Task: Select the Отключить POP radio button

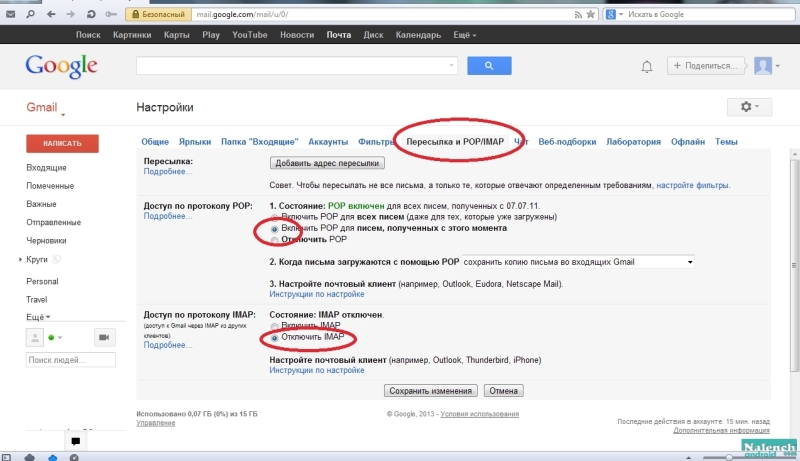Action: pyautogui.click(x=274, y=240)
